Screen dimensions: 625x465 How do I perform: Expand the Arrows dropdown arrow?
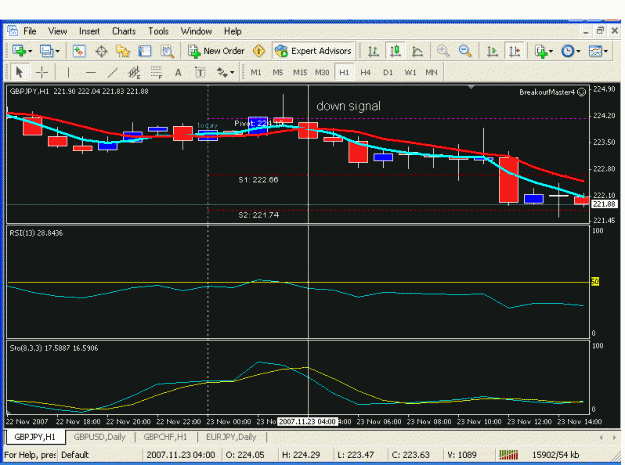coord(232,73)
